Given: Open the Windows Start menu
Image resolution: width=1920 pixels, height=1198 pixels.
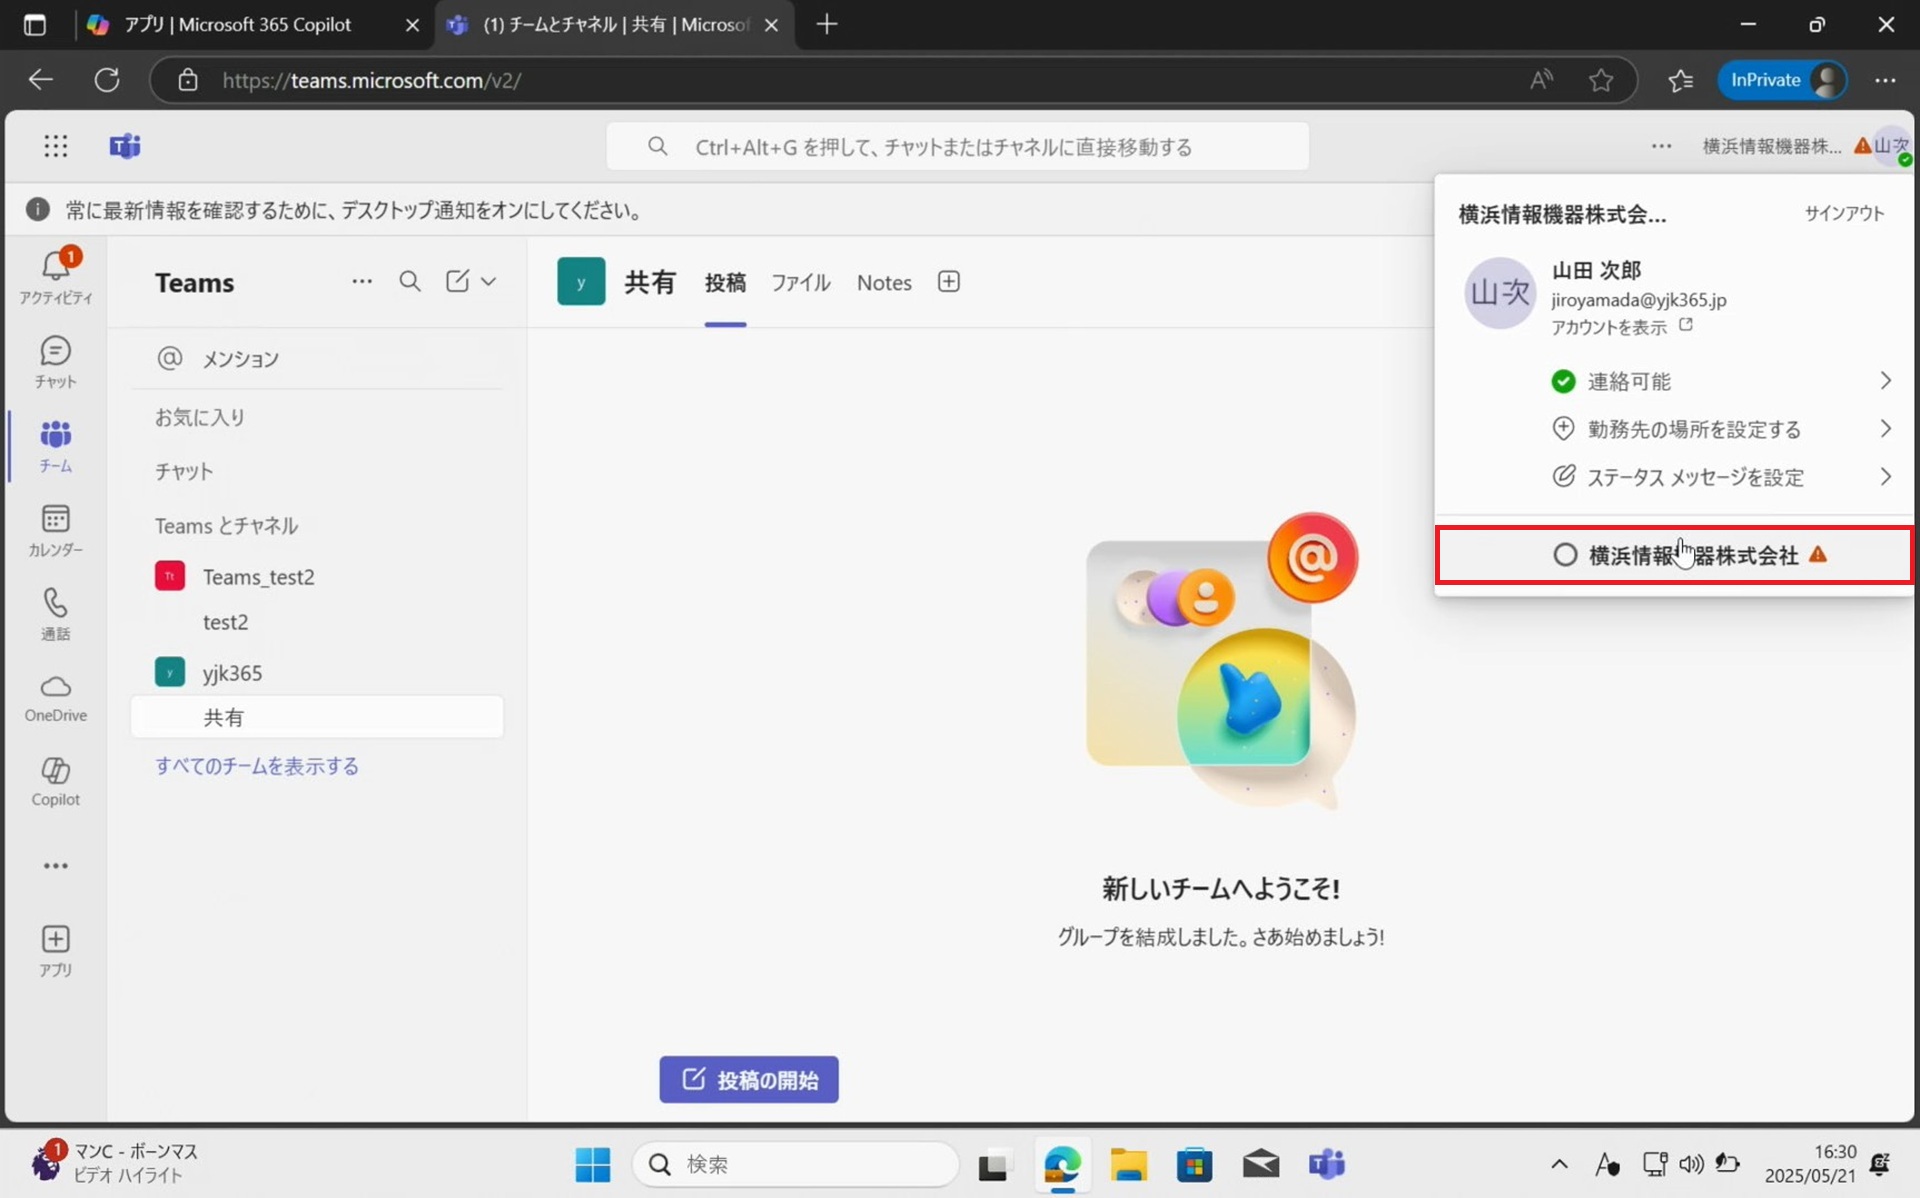Looking at the screenshot, I should coord(593,1164).
